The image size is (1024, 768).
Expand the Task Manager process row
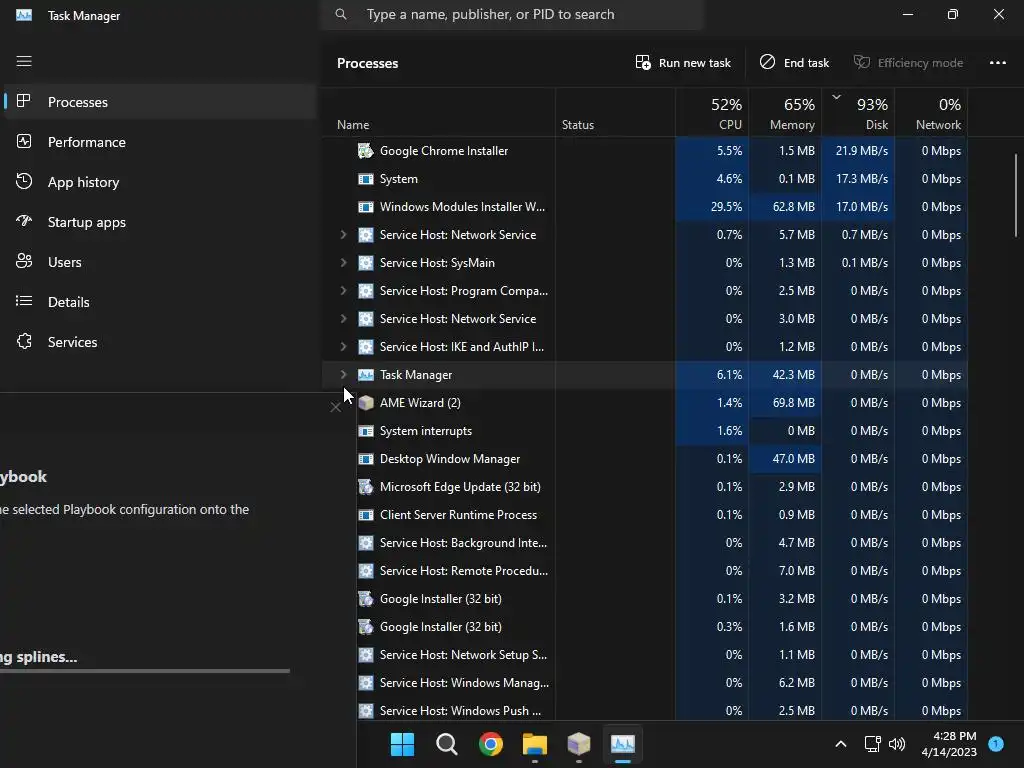click(344, 375)
